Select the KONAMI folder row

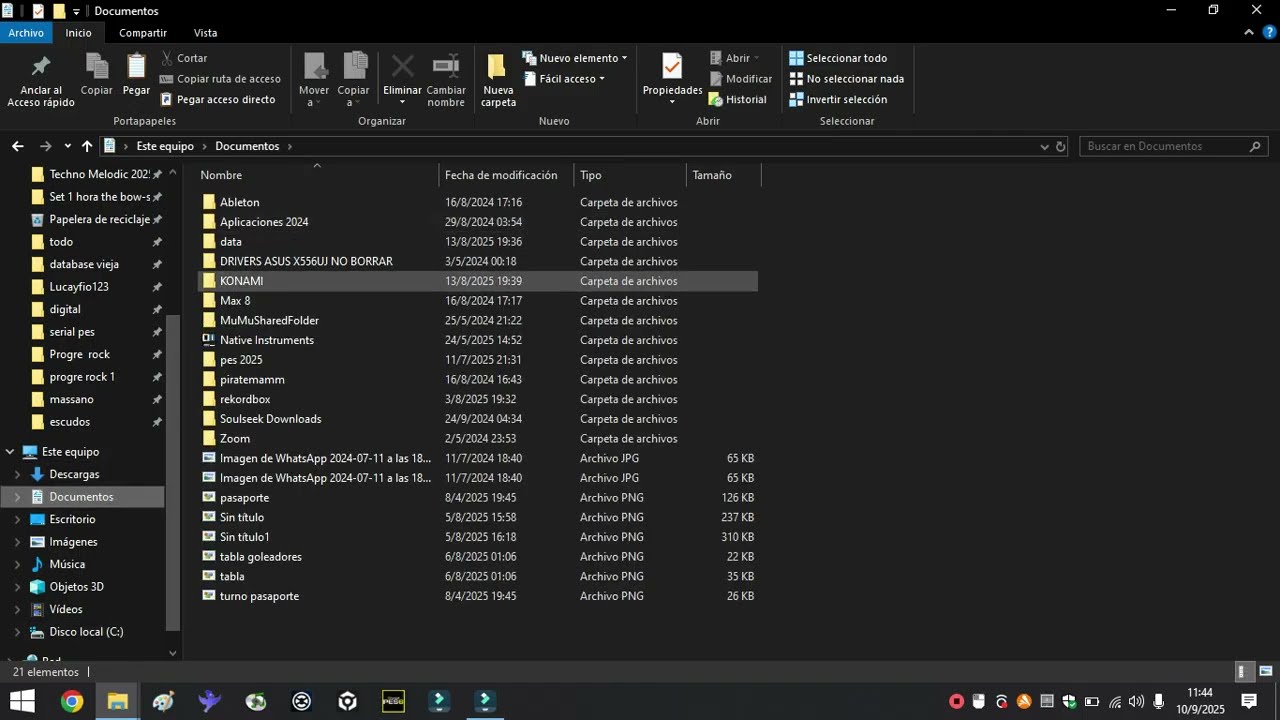[x=478, y=281]
